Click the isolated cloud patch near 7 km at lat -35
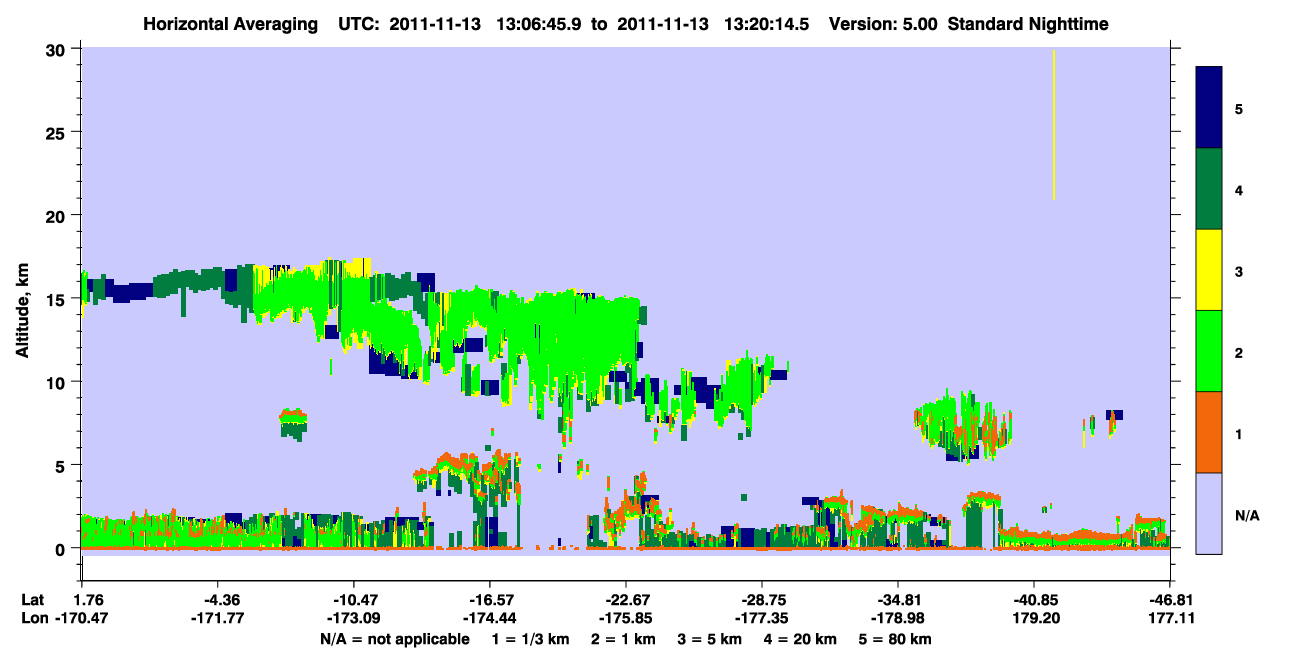 pyautogui.click(x=963, y=425)
